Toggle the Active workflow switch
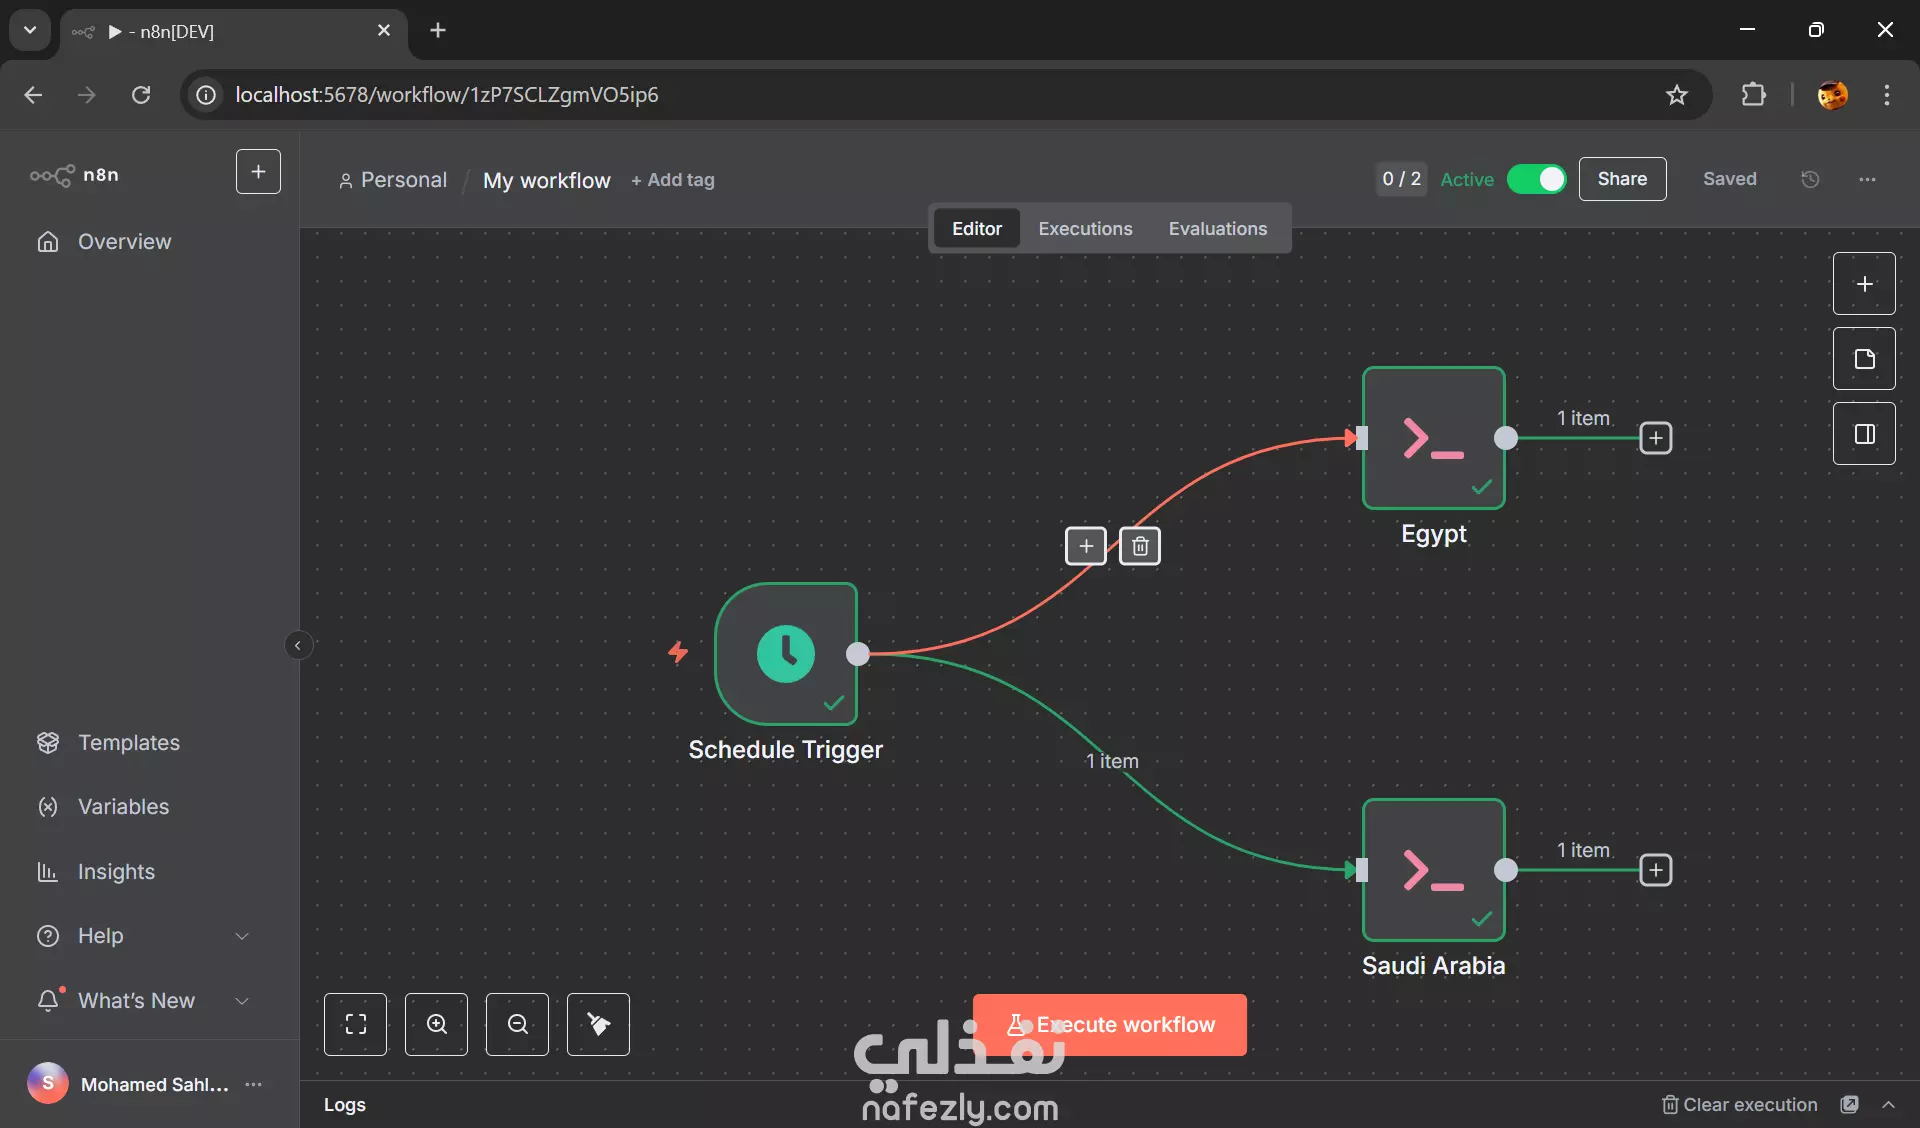The width and height of the screenshot is (1920, 1128). pyautogui.click(x=1537, y=179)
